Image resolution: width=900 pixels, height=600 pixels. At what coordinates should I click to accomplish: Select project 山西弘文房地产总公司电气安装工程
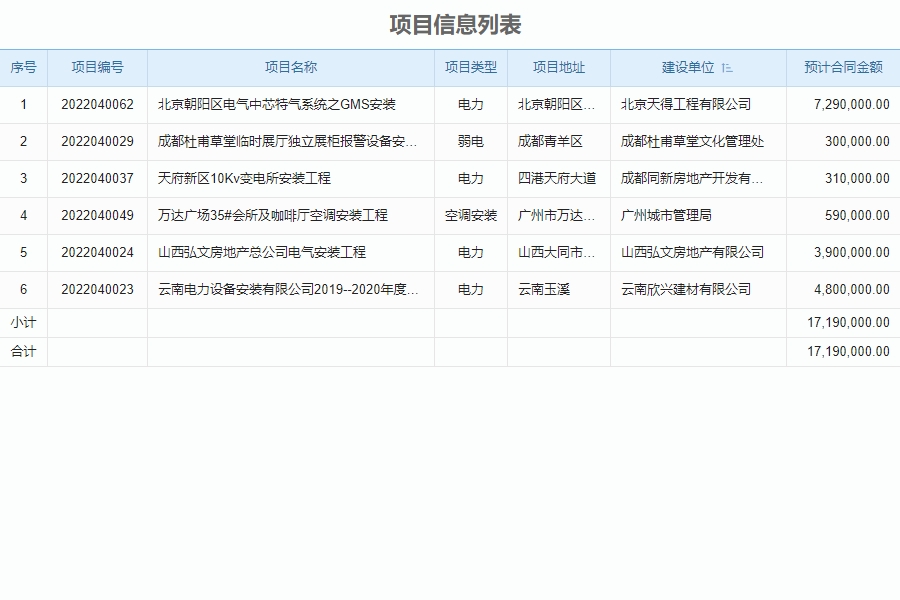point(262,253)
